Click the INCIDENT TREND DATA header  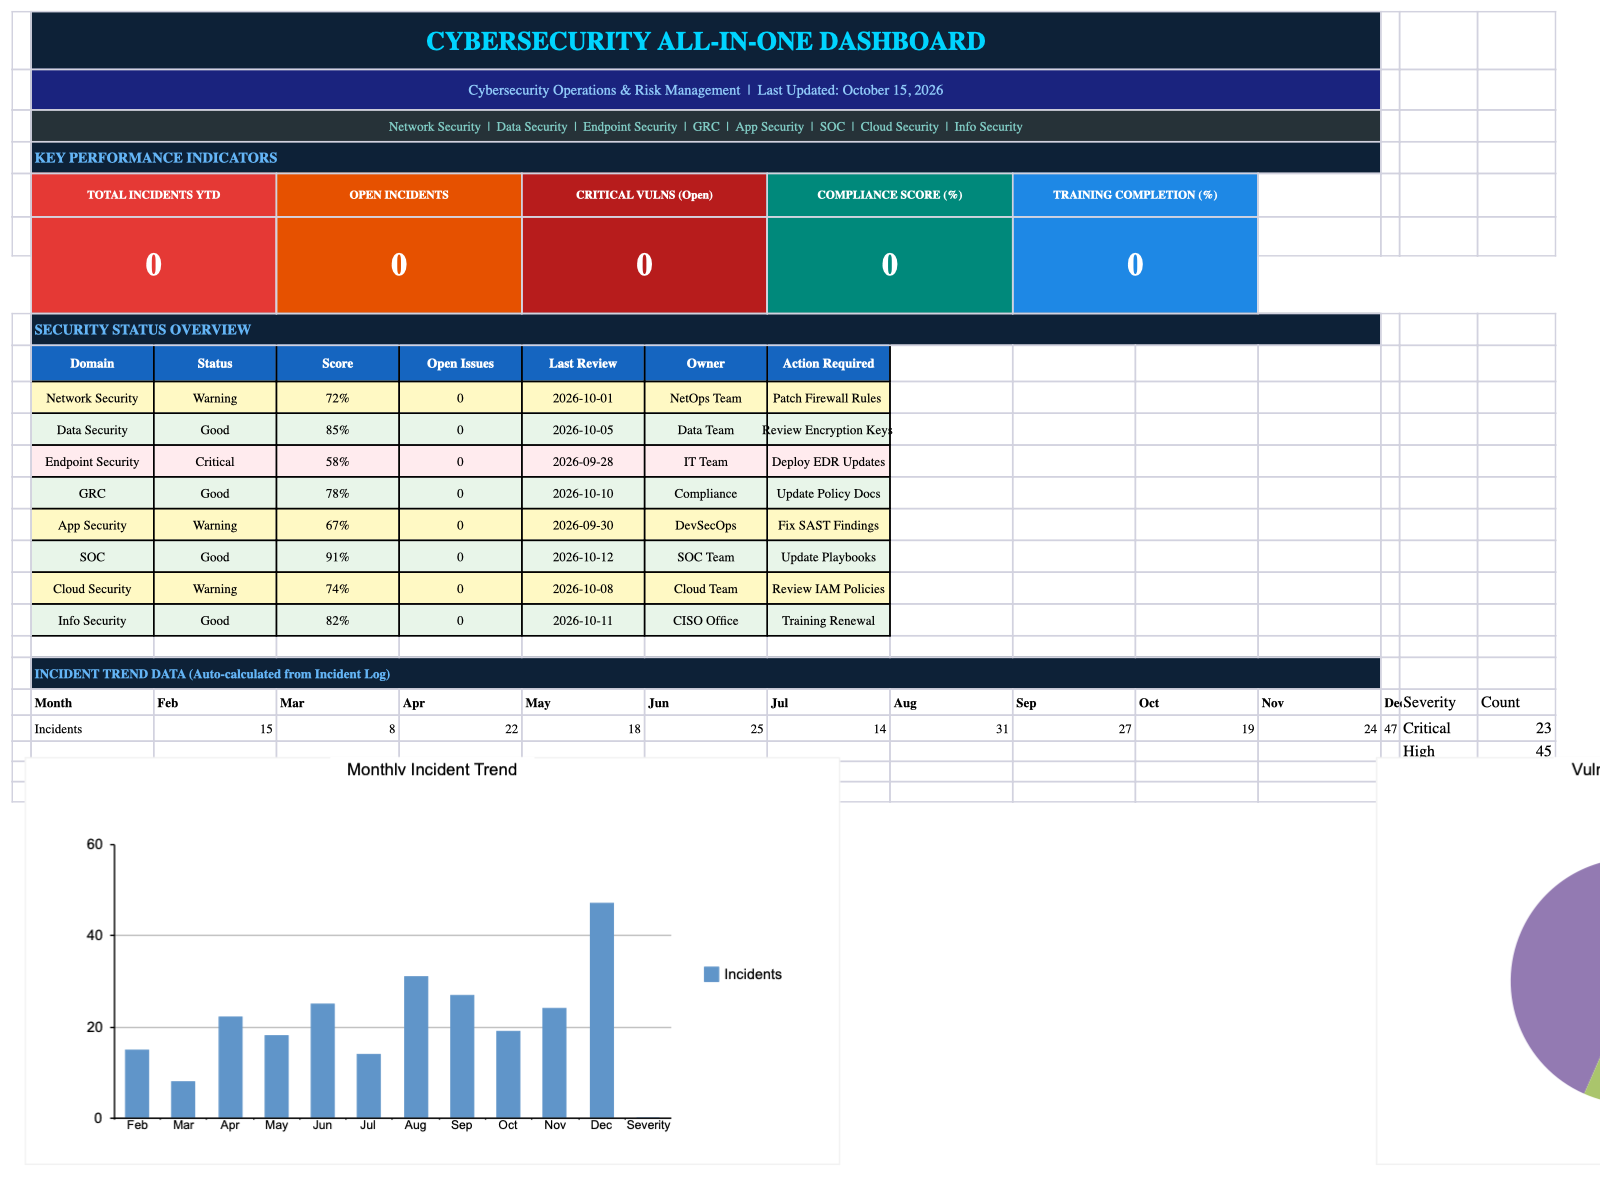pos(705,674)
